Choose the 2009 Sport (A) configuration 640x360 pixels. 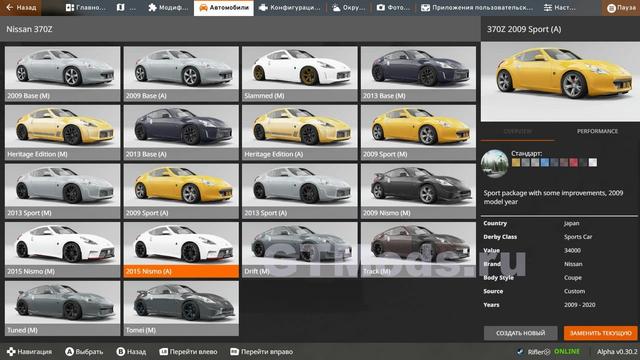[181, 191]
